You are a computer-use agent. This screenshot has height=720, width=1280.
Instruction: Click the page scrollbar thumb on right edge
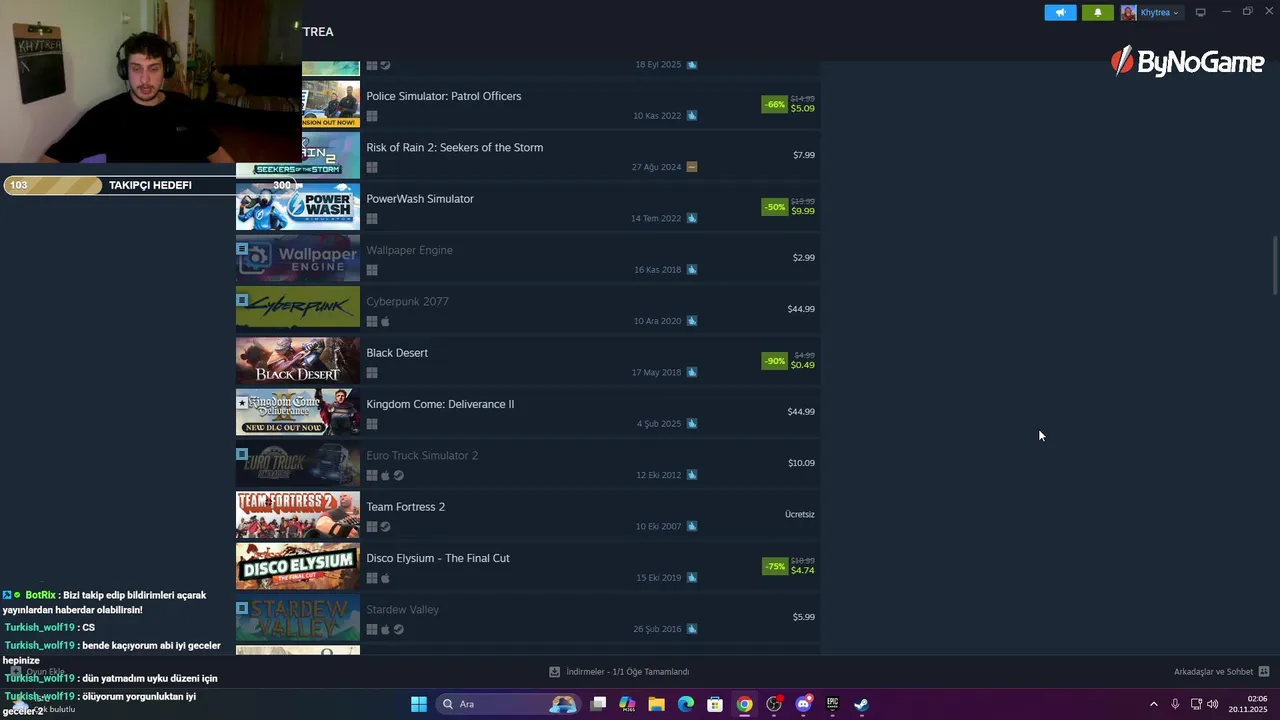click(x=1274, y=264)
